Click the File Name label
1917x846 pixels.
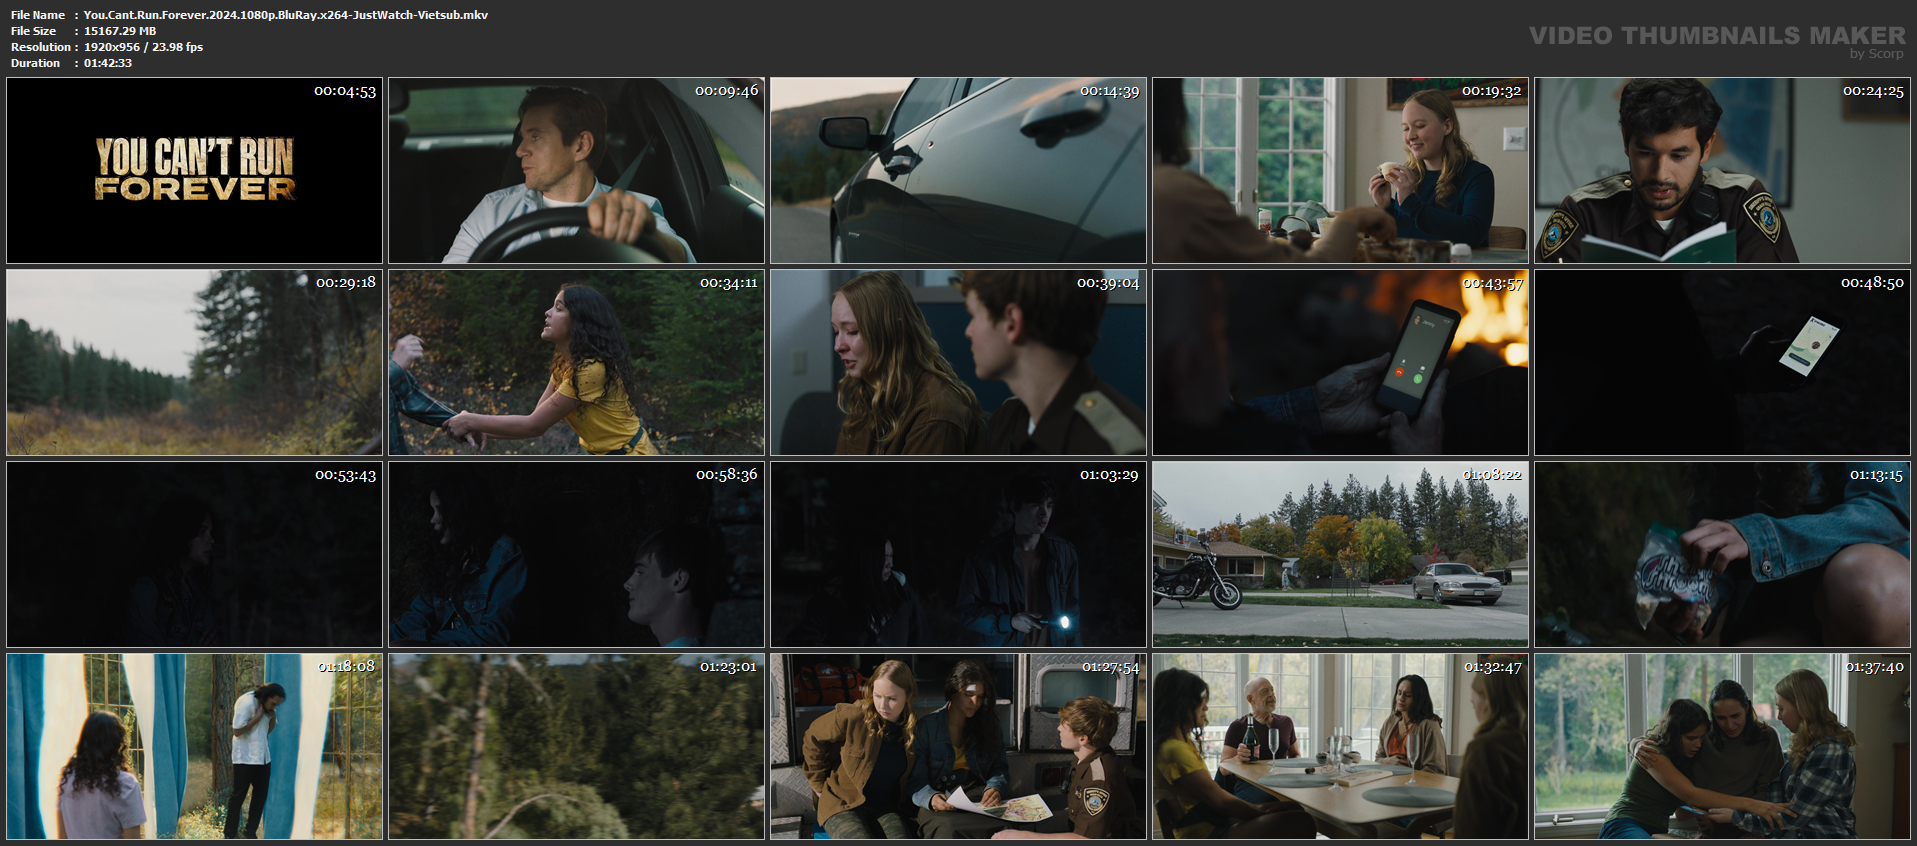(38, 15)
